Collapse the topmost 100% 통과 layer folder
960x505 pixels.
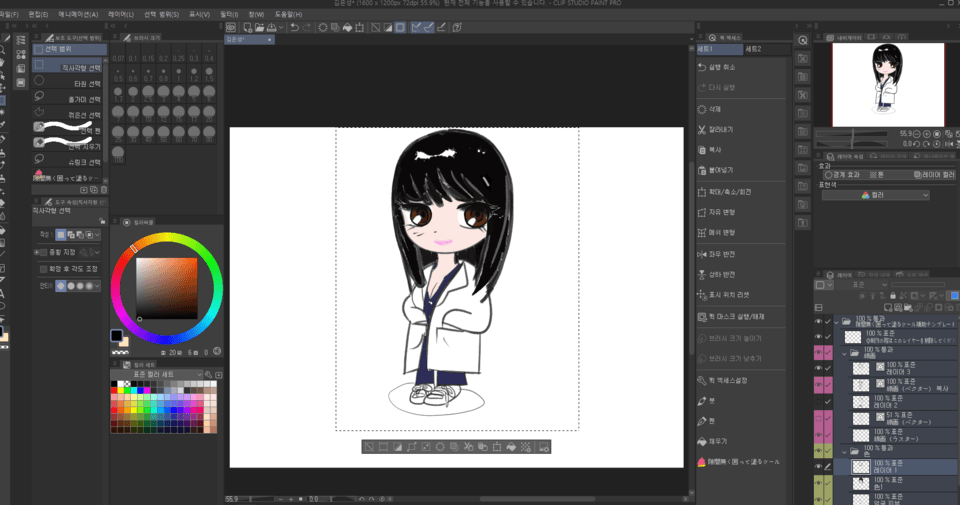tap(836, 321)
